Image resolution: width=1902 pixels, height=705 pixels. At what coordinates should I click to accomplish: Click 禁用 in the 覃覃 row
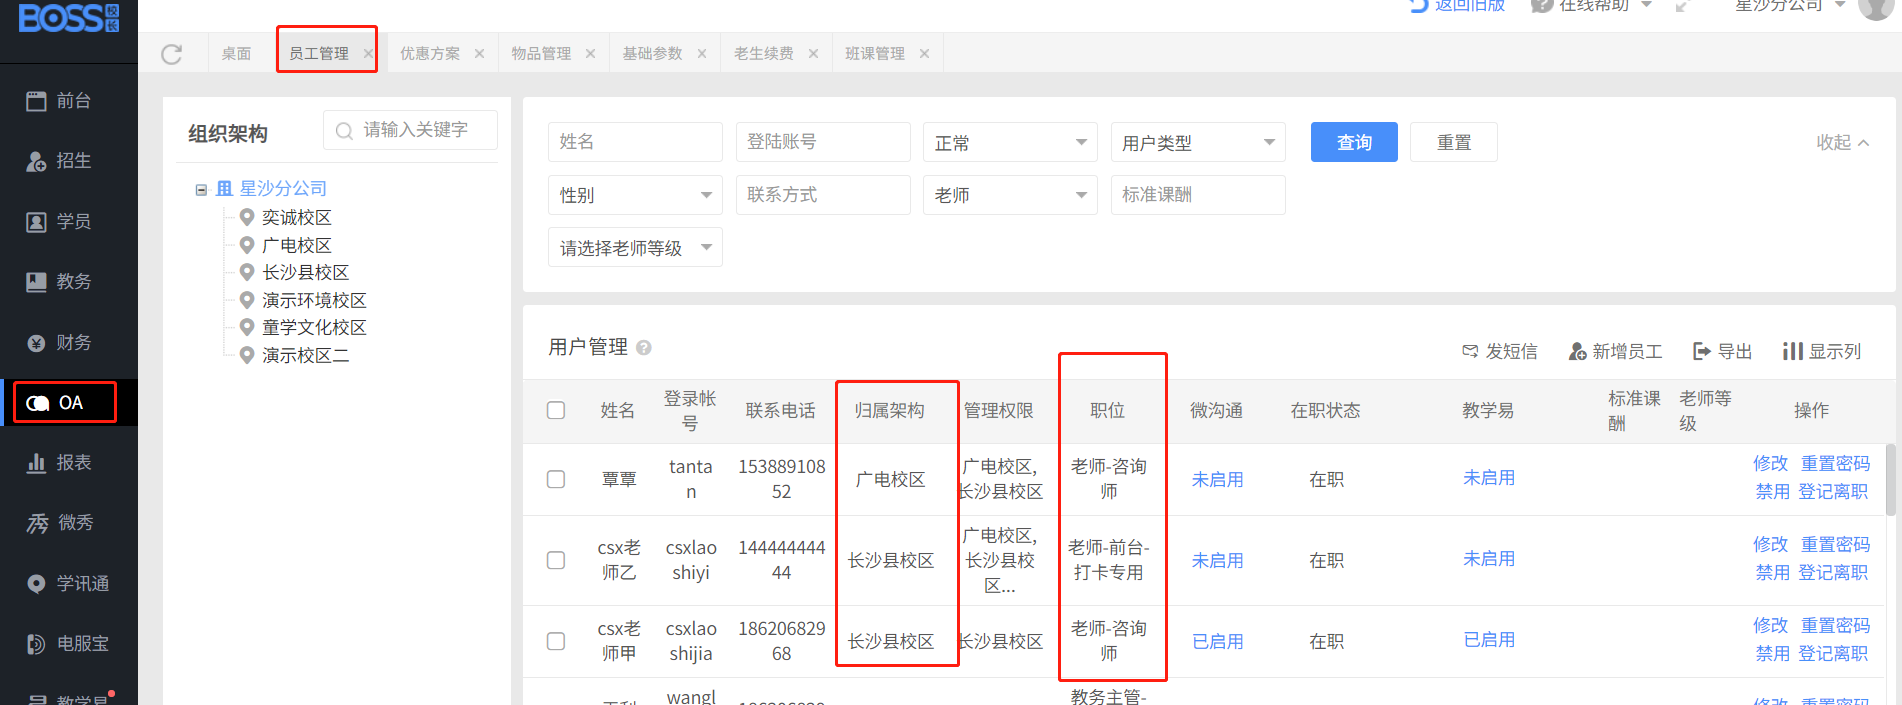coord(1773,491)
